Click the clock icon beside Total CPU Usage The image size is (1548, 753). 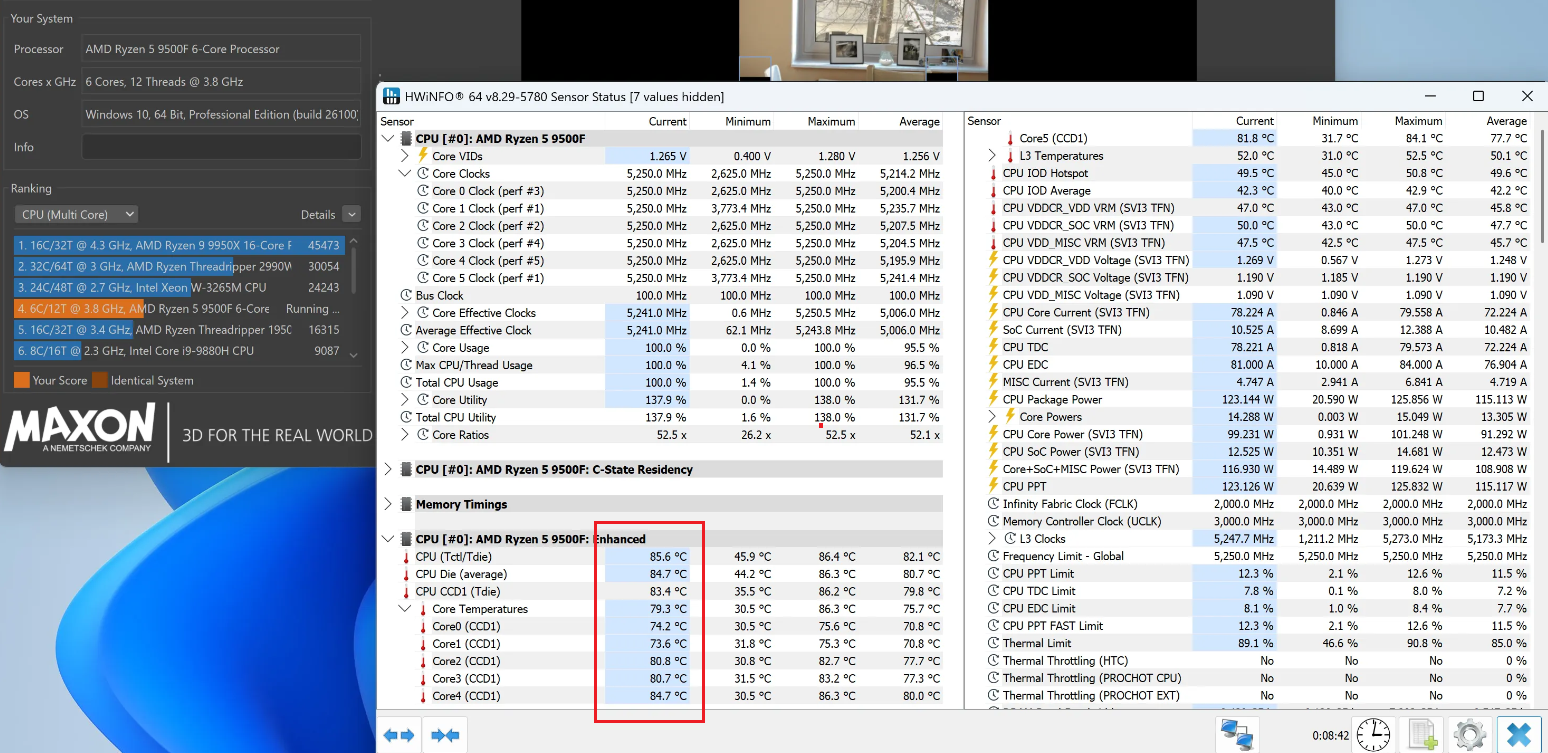pos(407,382)
